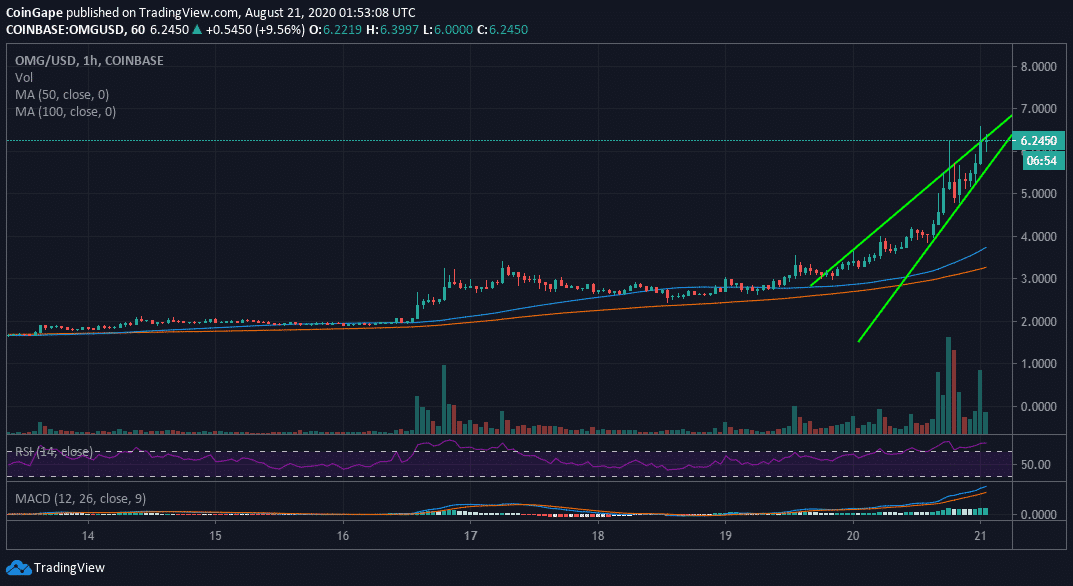Click the tallest volume bar
1073x586 pixels.
[946, 385]
